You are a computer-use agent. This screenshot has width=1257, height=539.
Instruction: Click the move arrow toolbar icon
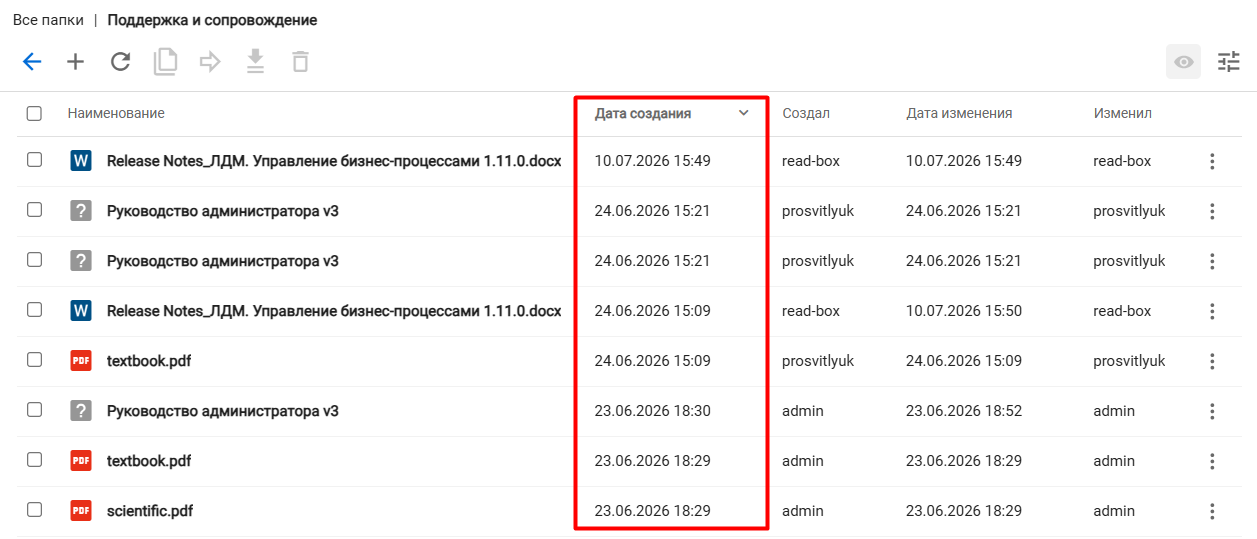point(210,62)
